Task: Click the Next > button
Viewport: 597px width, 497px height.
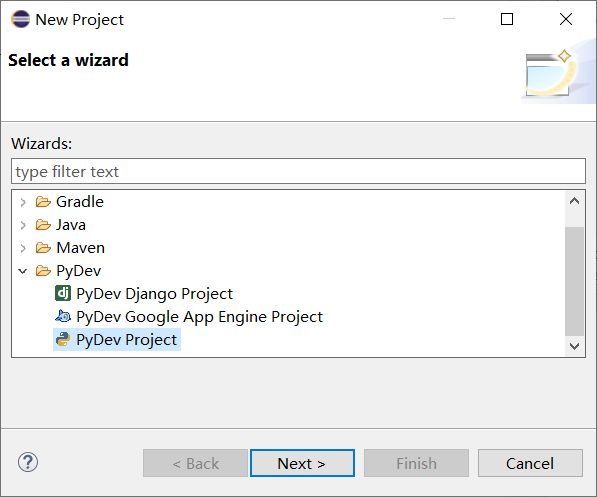Action: coord(302,463)
